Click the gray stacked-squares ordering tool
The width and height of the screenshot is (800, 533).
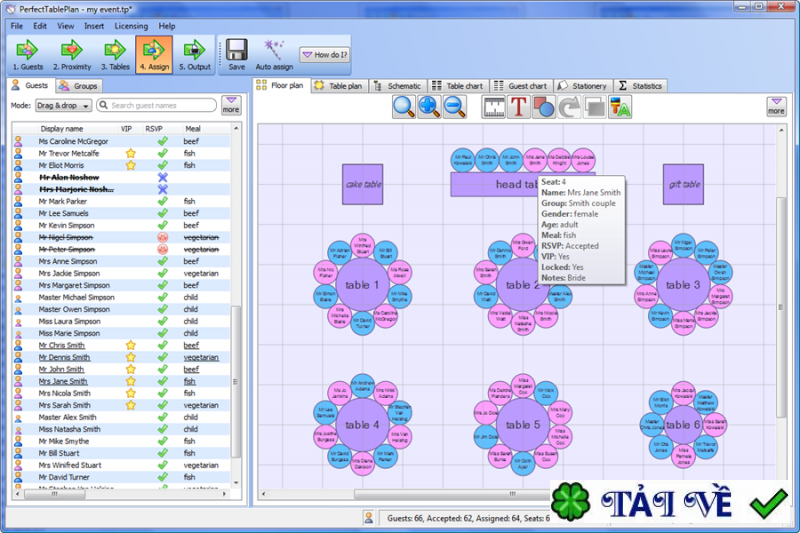tap(594, 107)
